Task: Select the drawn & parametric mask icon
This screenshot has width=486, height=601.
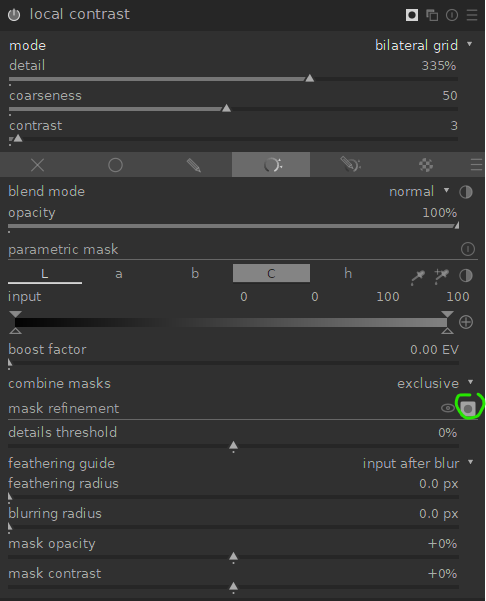Action: coord(351,164)
